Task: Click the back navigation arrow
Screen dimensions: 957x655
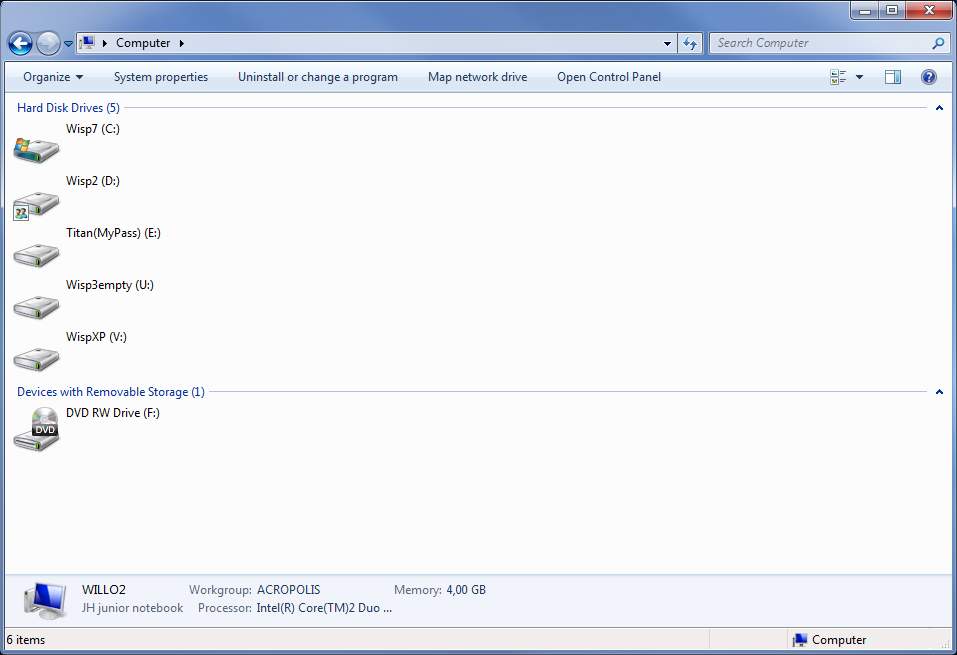Action: (19, 43)
